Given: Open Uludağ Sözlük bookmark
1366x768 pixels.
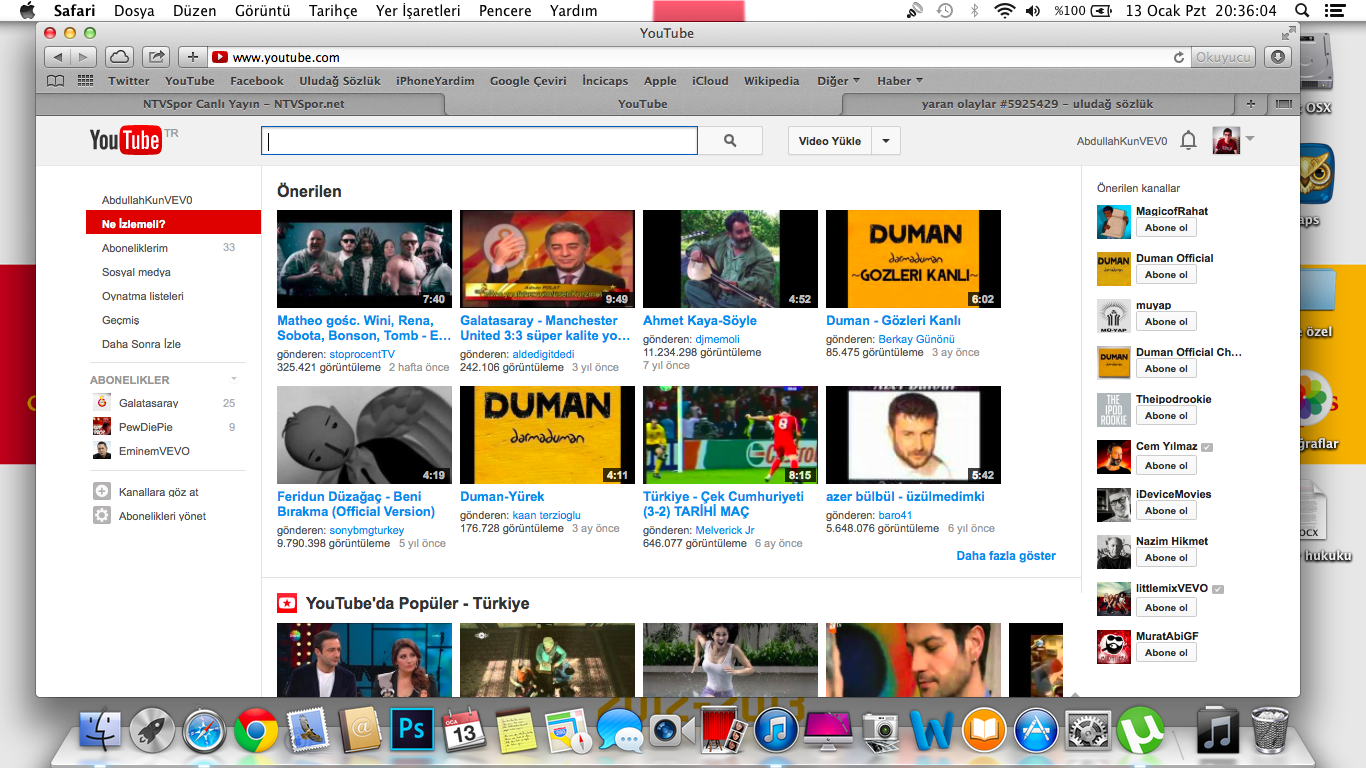Looking at the screenshot, I should (x=340, y=81).
